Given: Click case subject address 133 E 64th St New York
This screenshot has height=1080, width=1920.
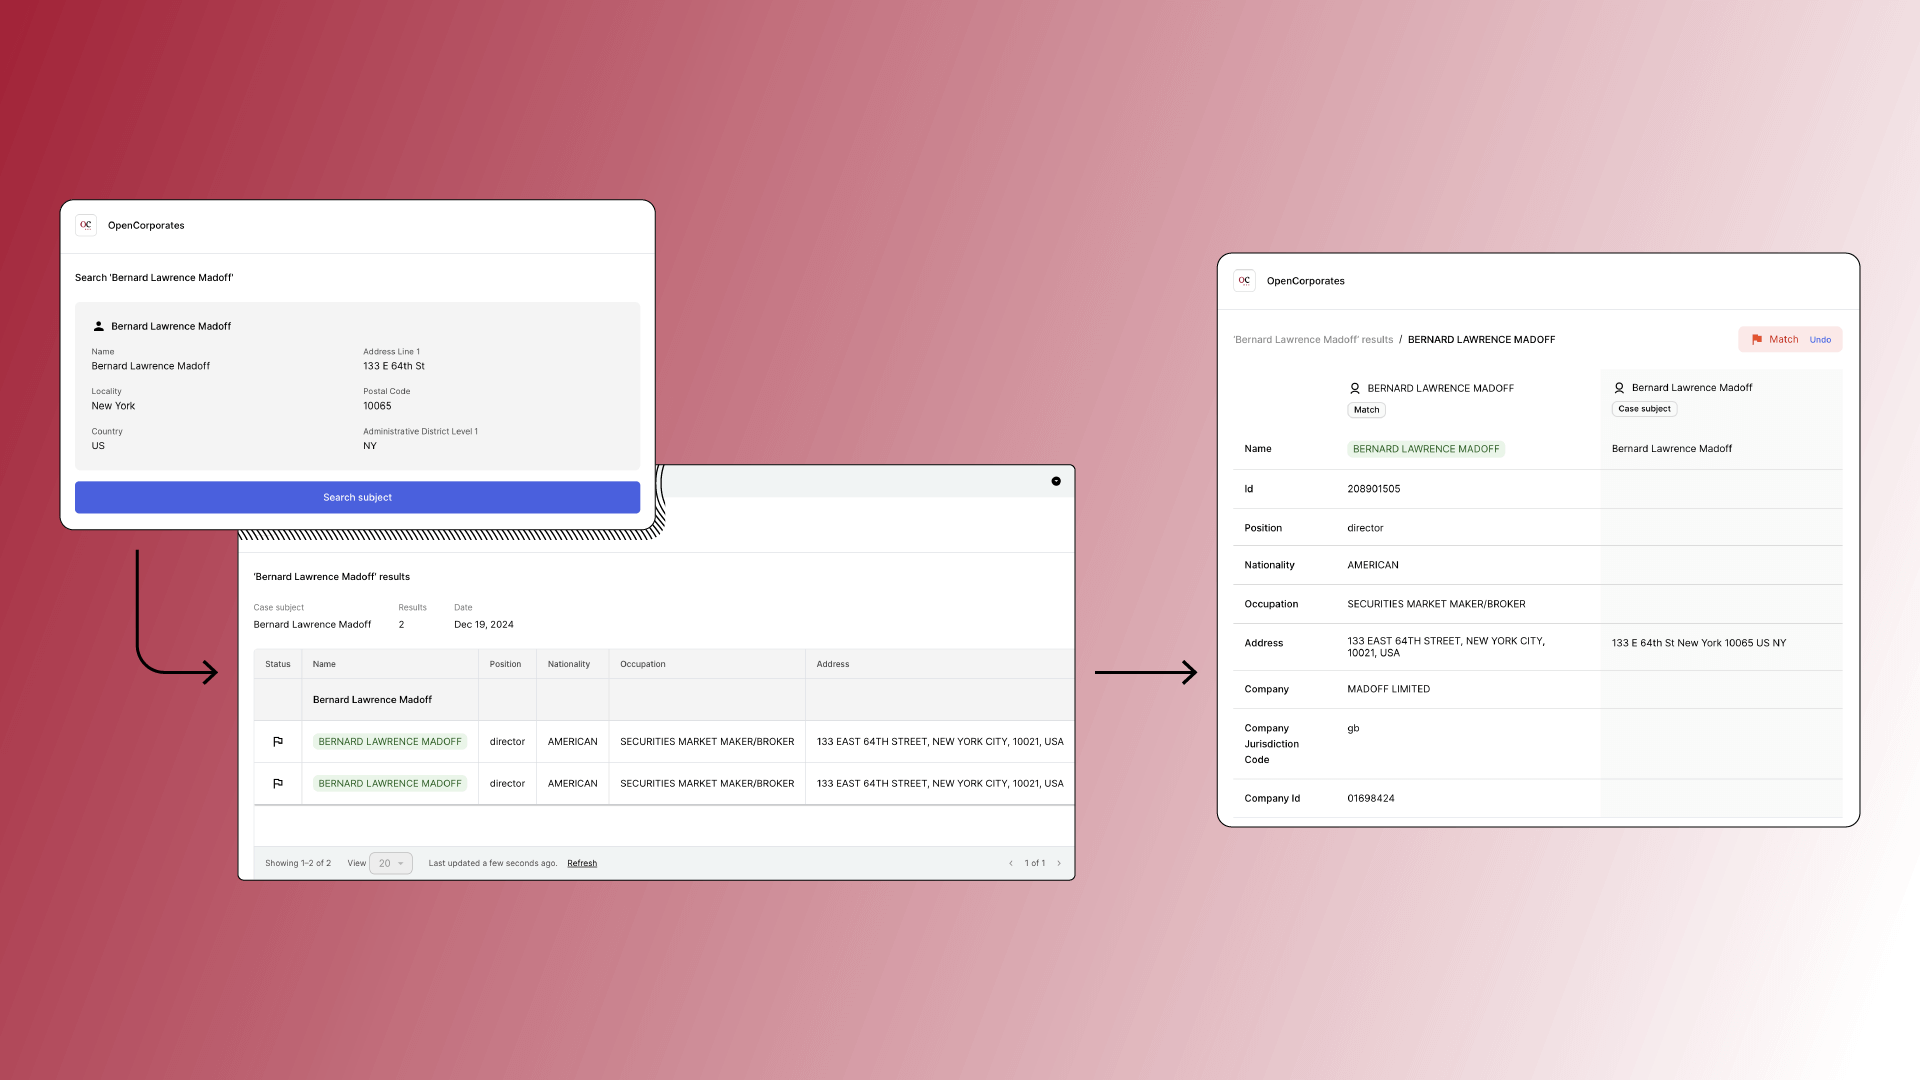Looking at the screenshot, I should point(1699,643).
